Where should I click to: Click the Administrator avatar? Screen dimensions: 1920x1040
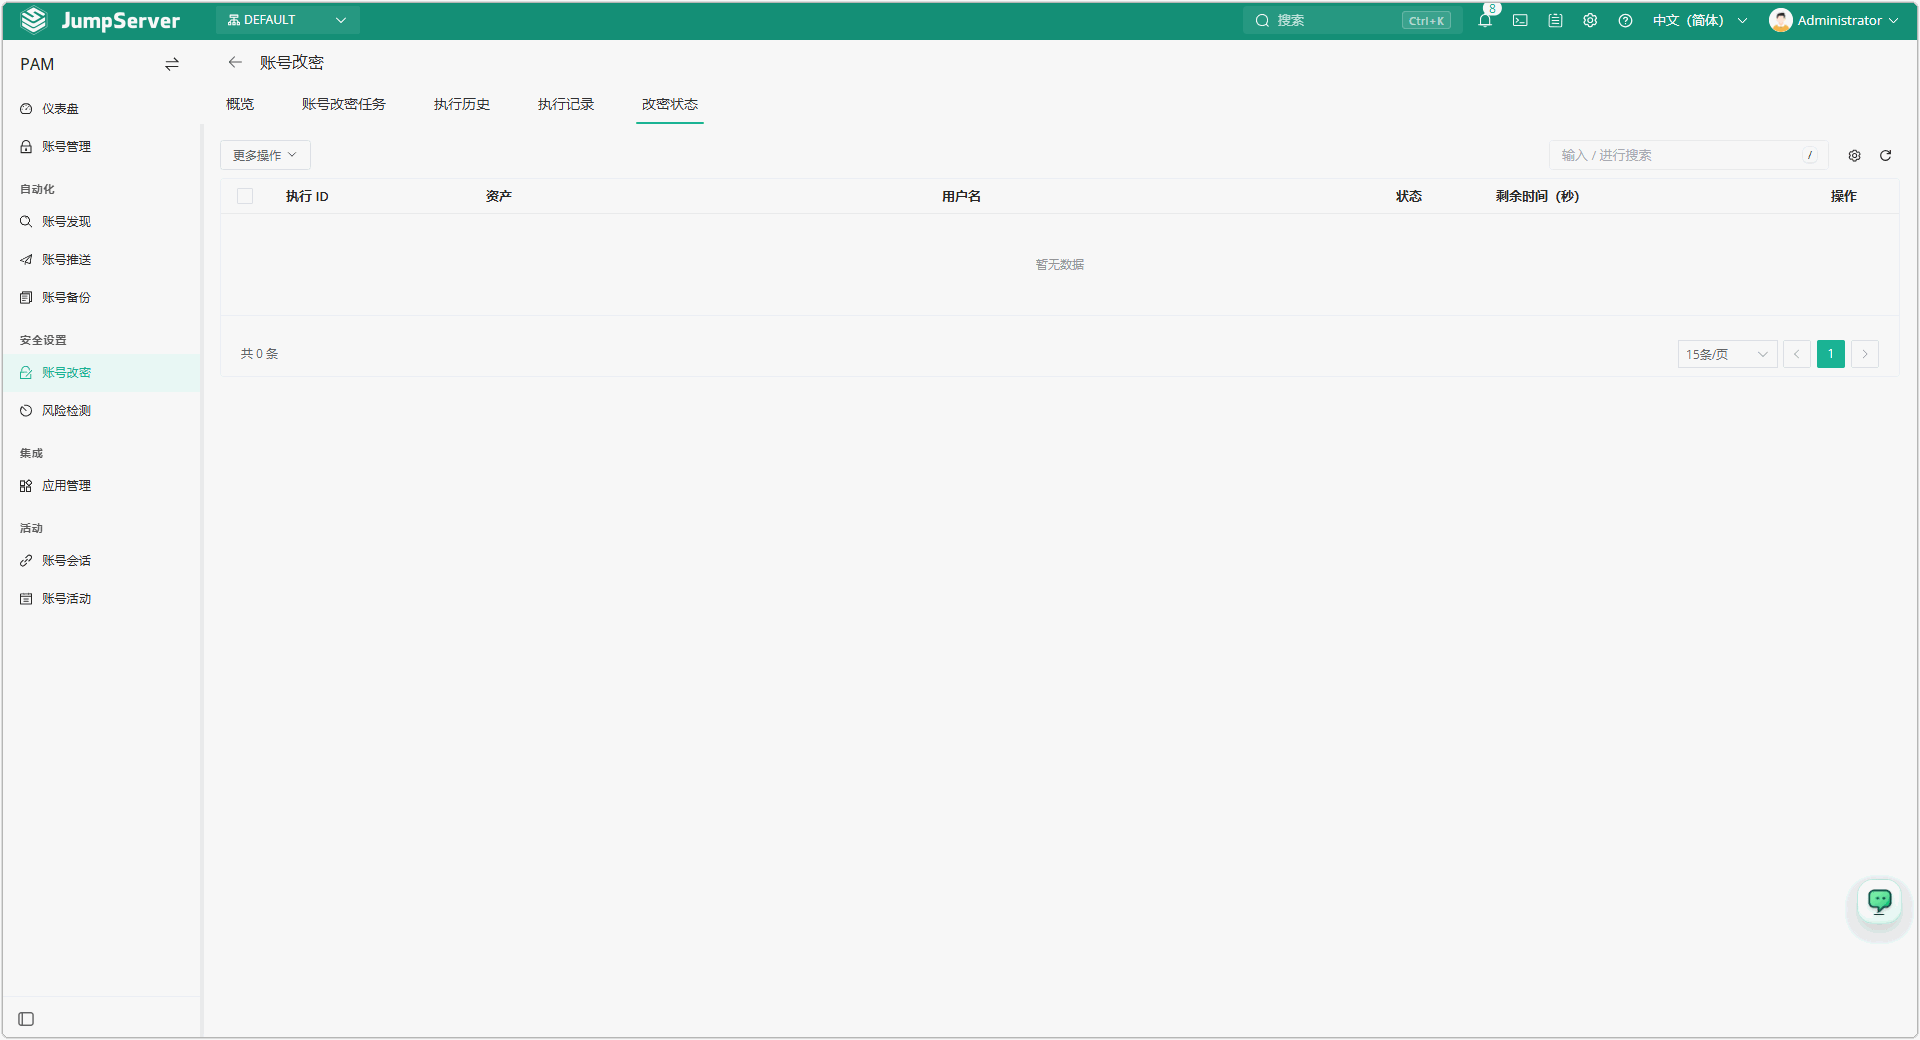point(1780,20)
